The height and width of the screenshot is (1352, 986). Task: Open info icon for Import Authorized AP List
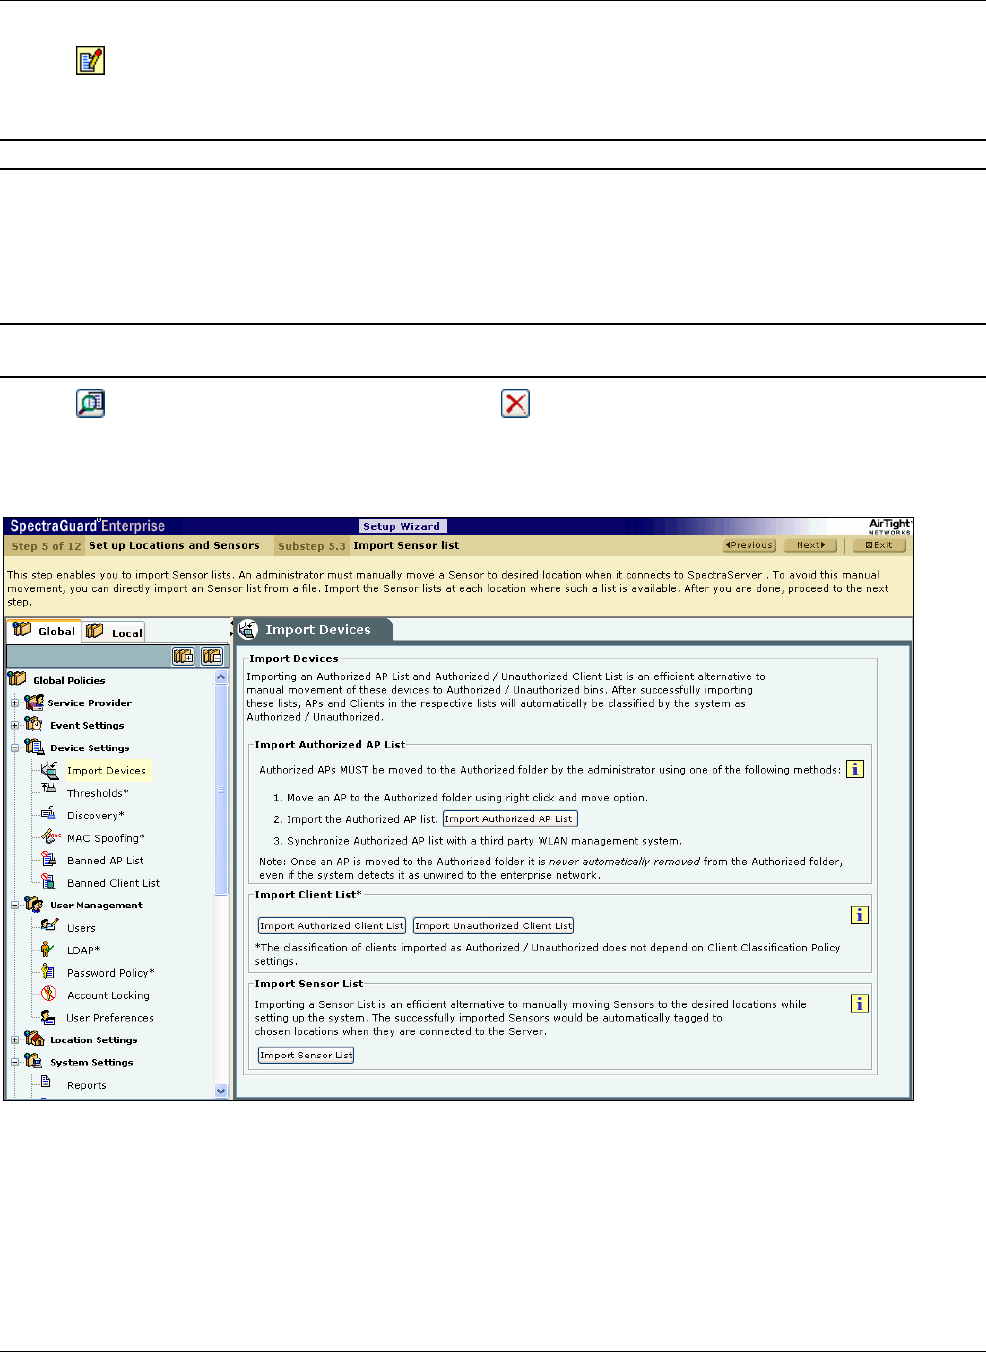(x=854, y=769)
